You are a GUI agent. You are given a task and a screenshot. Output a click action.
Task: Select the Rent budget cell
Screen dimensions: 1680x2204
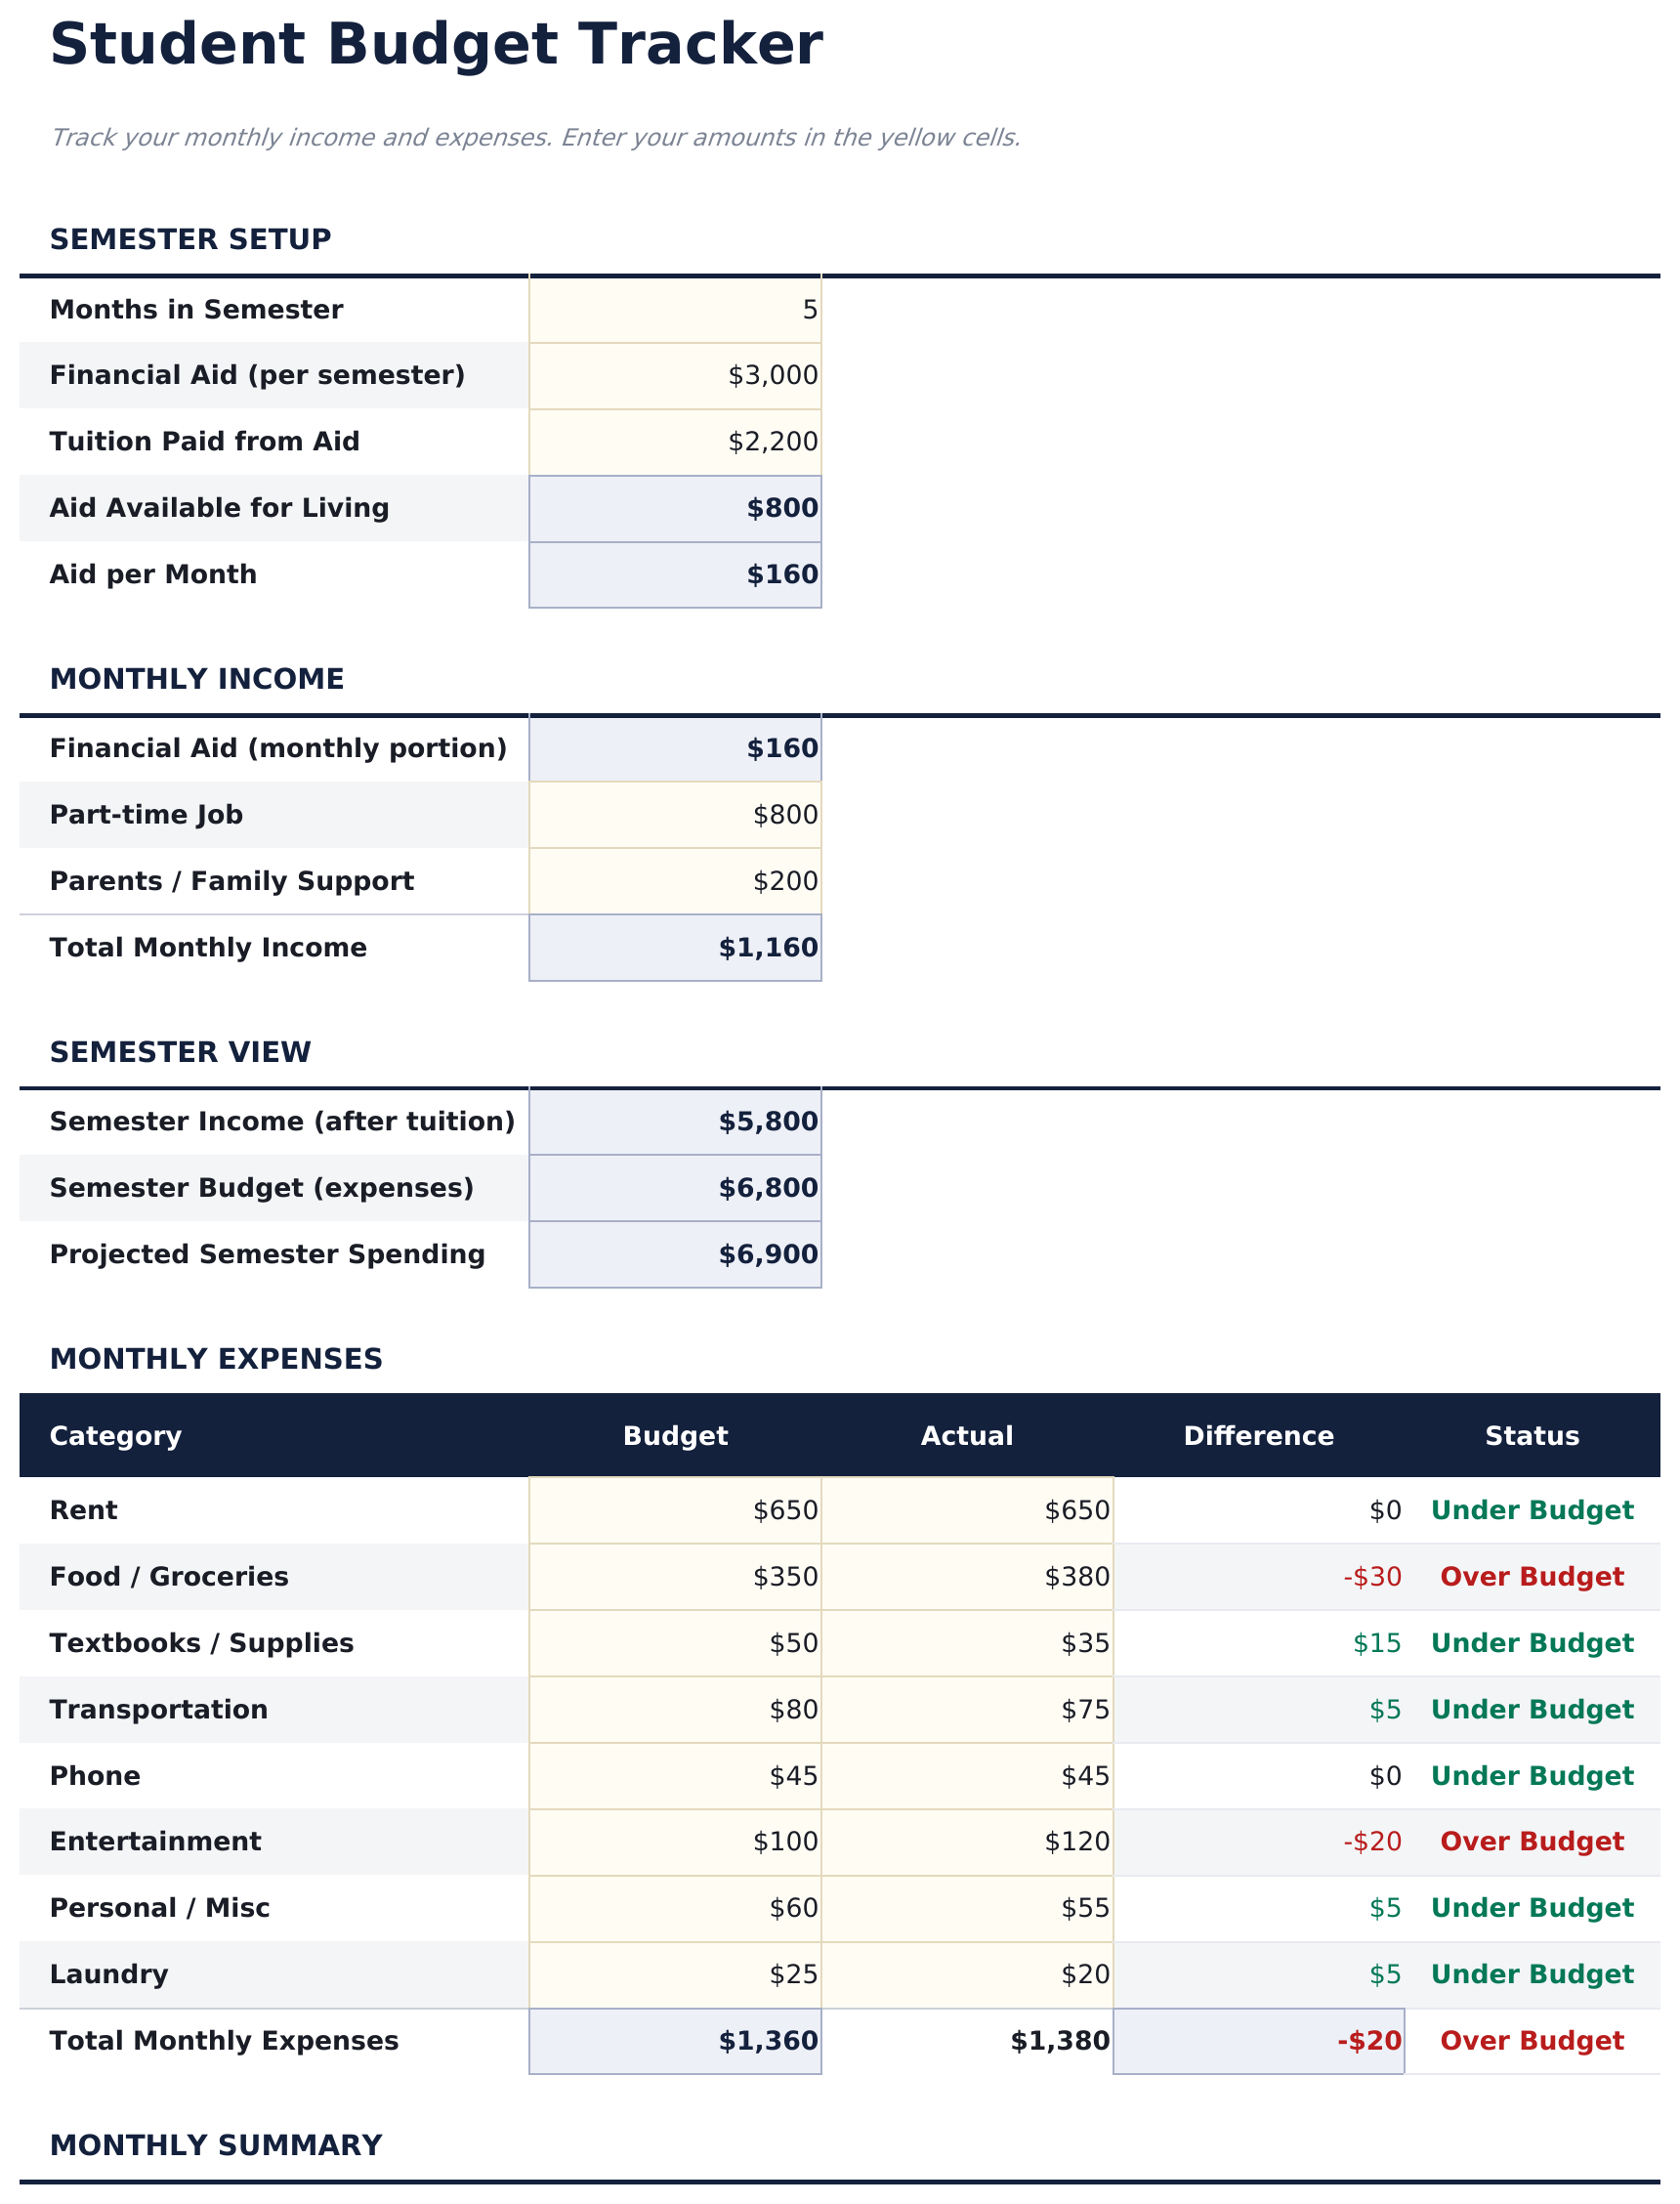[675, 1510]
